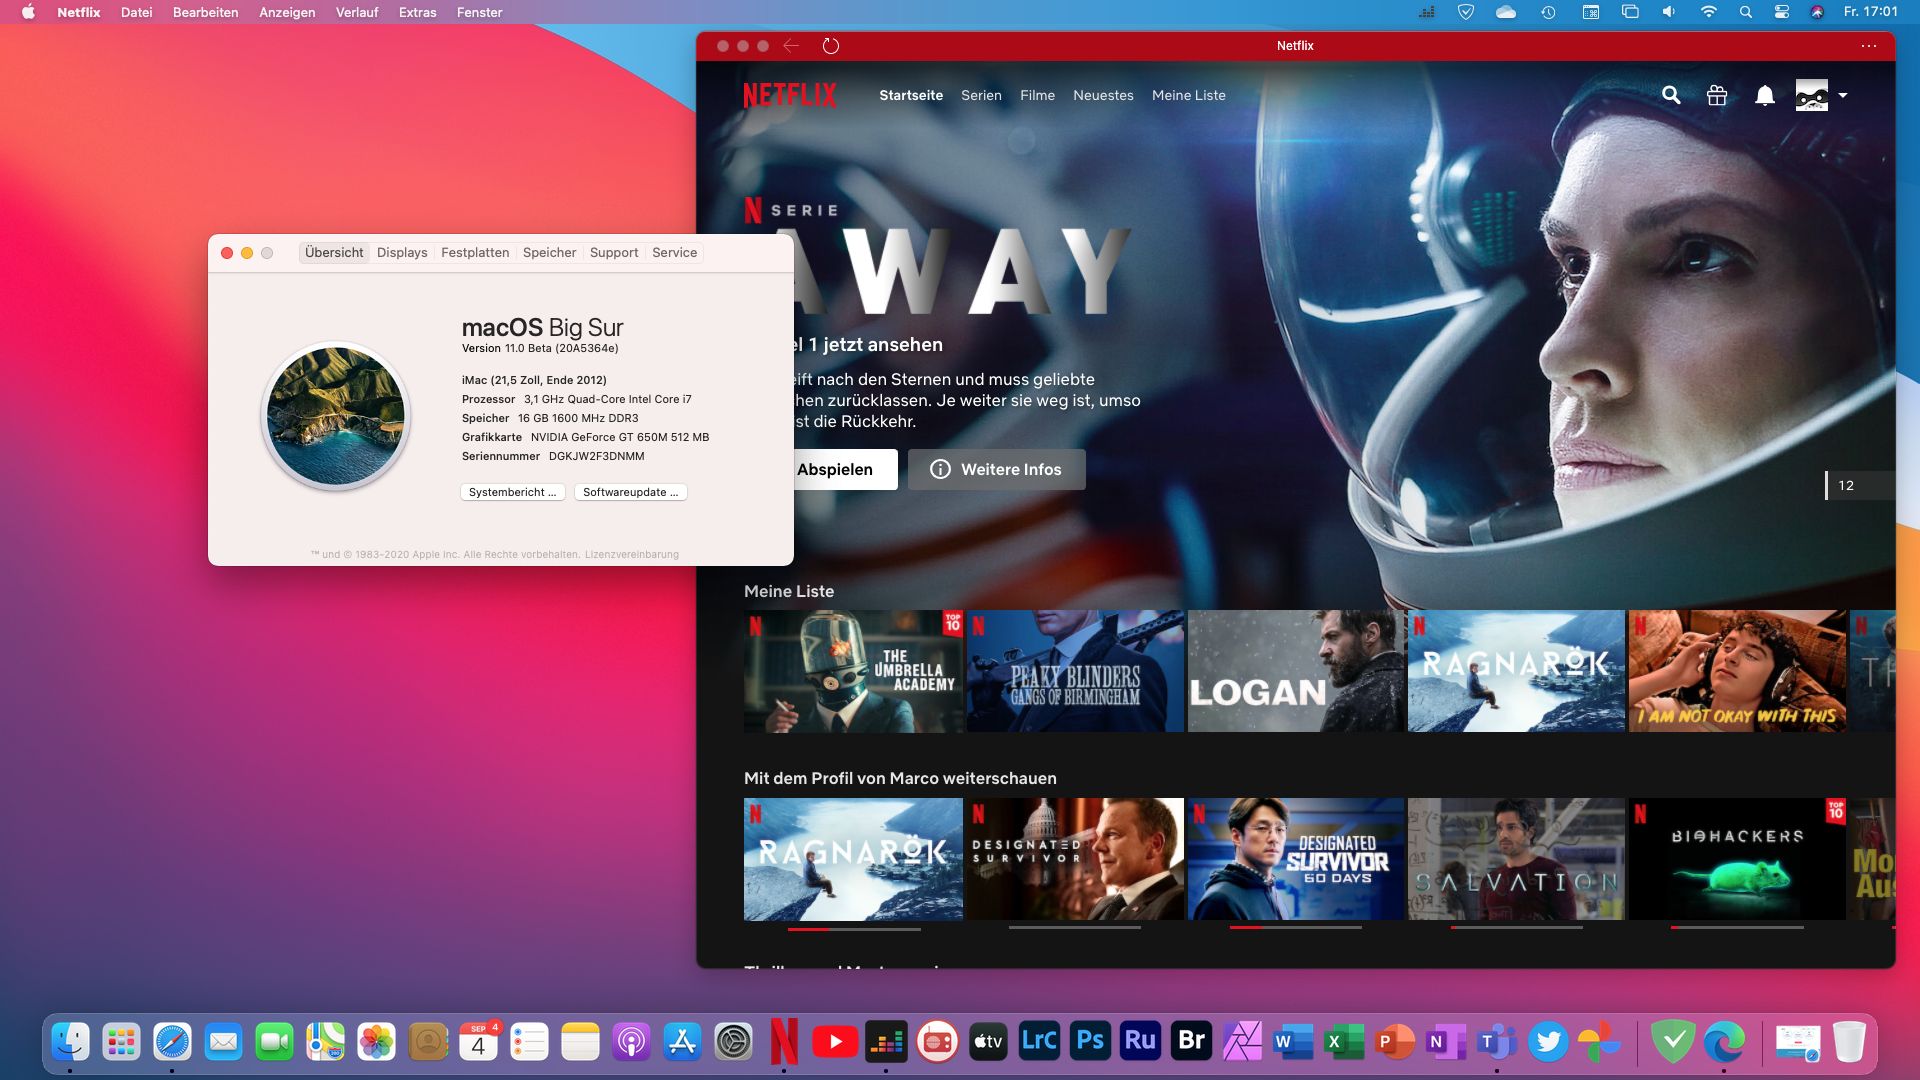This screenshot has height=1080, width=1920.
Task: Click the volume icon in the menu bar
Action: pos(1668,12)
